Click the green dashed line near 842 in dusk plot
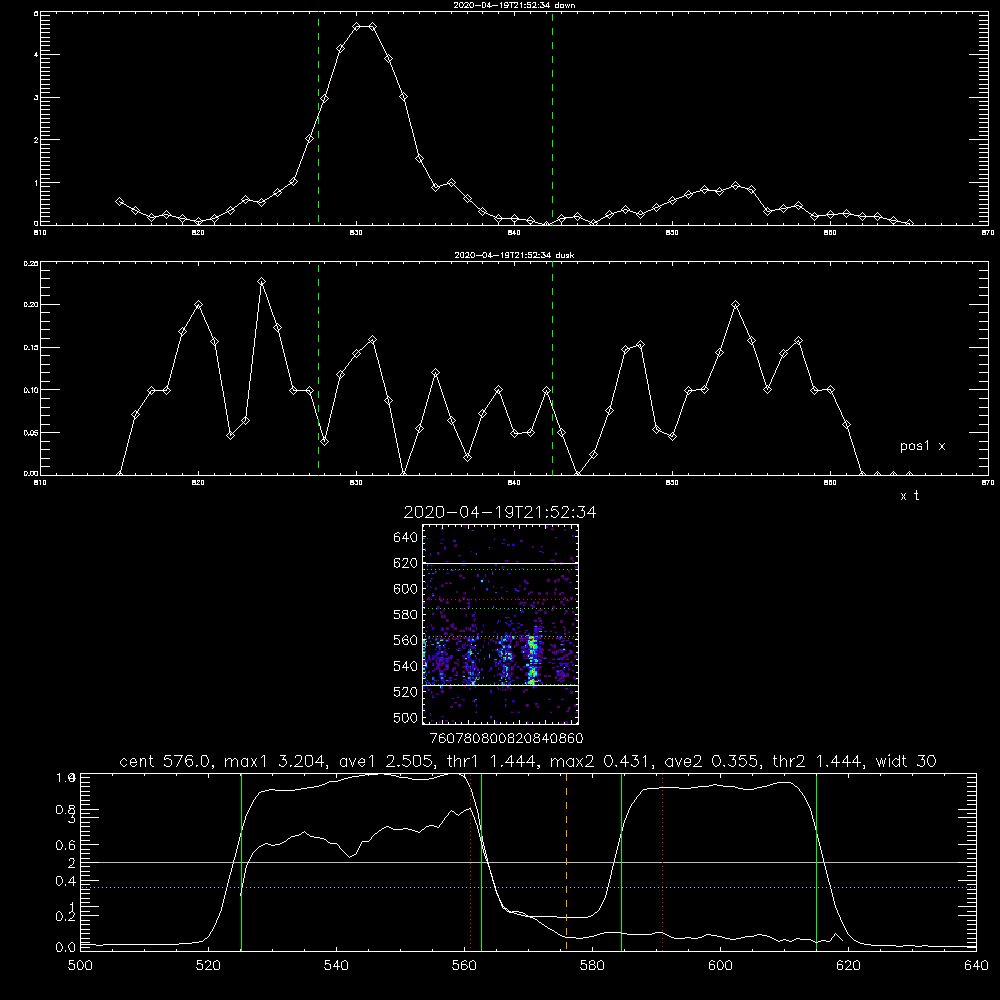 point(552,368)
